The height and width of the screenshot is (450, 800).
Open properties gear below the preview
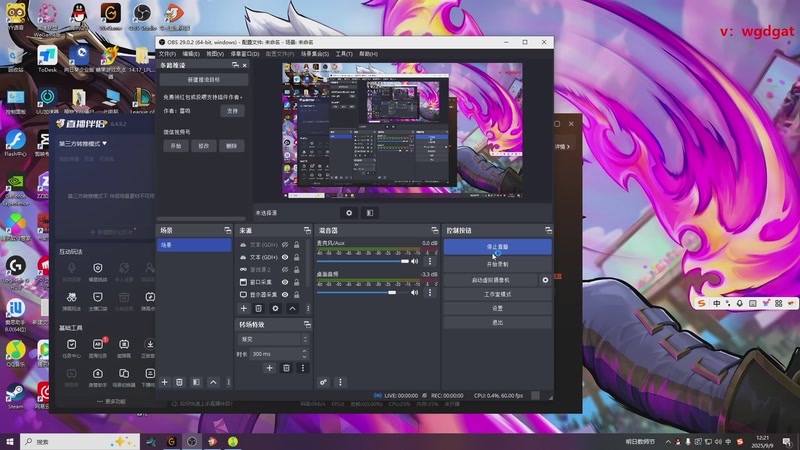click(x=349, y=213)
